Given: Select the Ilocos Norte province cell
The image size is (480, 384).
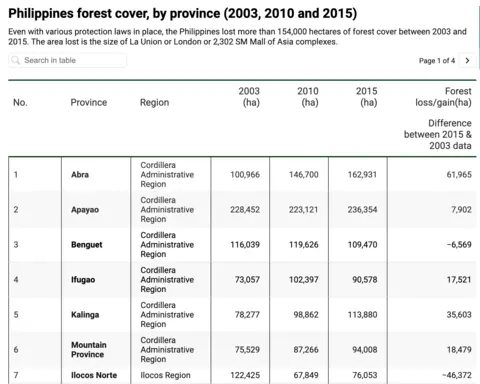Looking at the screenshot, I should click(94, 375).
